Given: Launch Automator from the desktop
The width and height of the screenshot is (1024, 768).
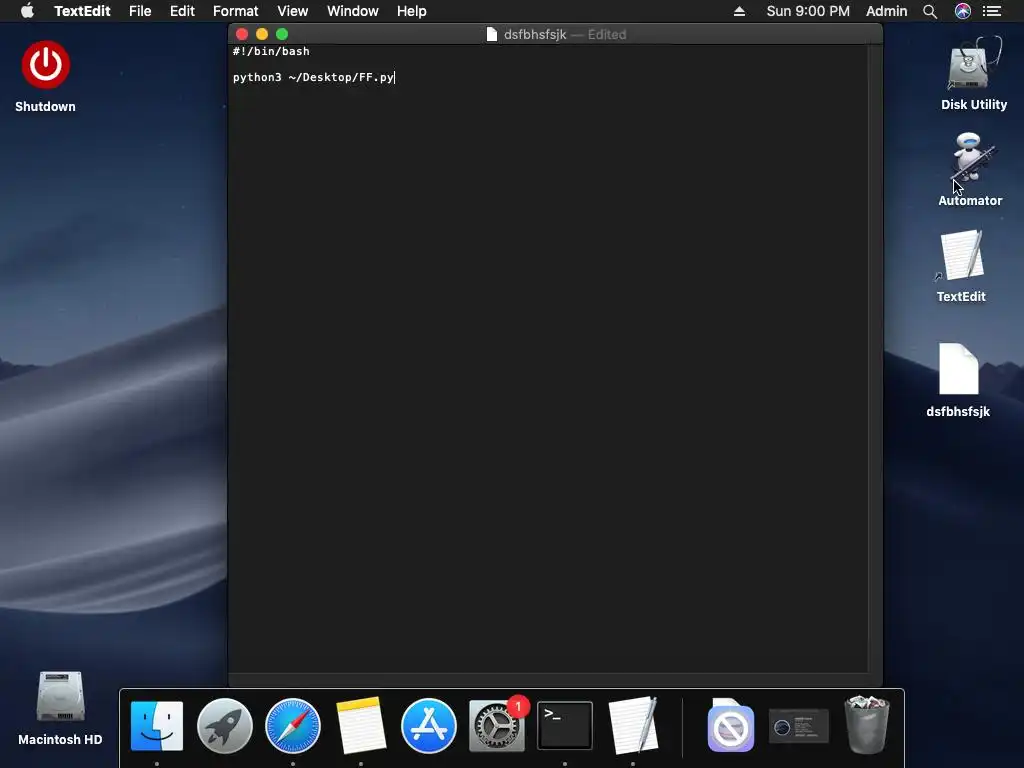Looking at the screenshot, I should coord(970,159).
